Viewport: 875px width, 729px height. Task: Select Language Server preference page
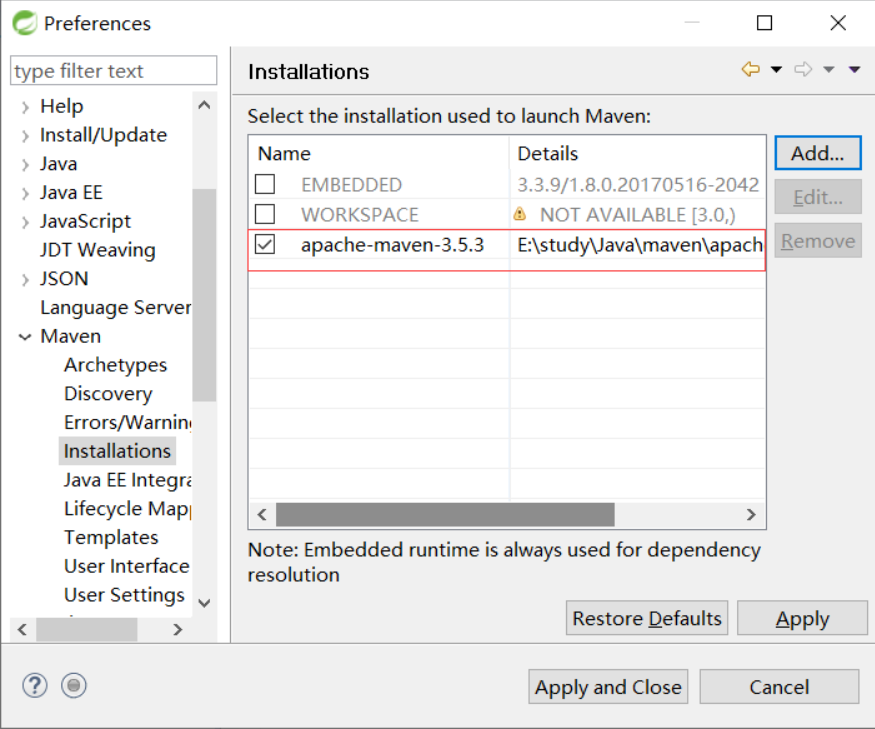coord(116,307)
